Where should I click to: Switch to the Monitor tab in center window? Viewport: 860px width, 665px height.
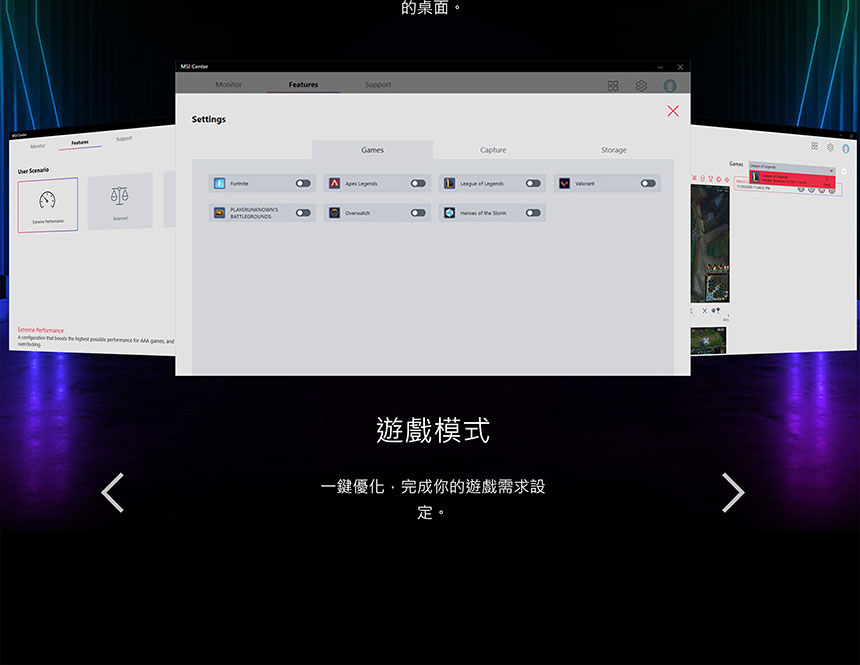(x=229, y=84)
